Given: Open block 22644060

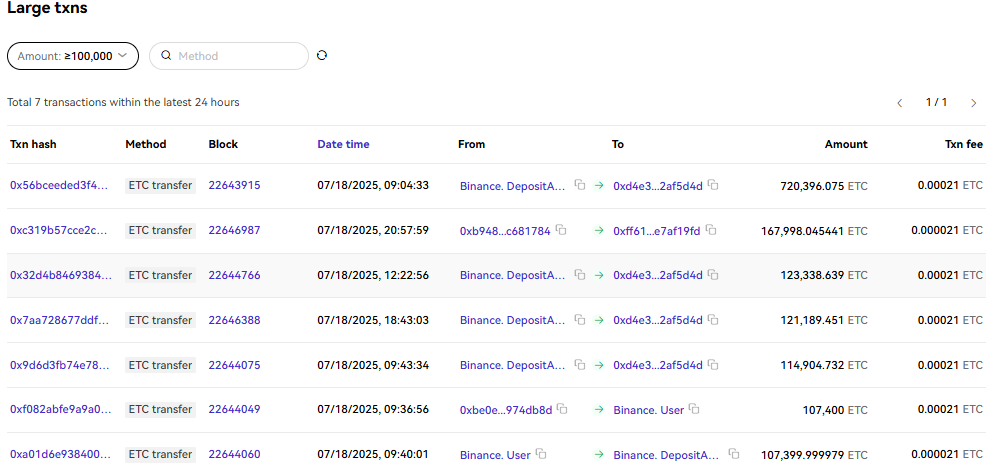Looking at the screenshot, I should click(x=234, y=455).
